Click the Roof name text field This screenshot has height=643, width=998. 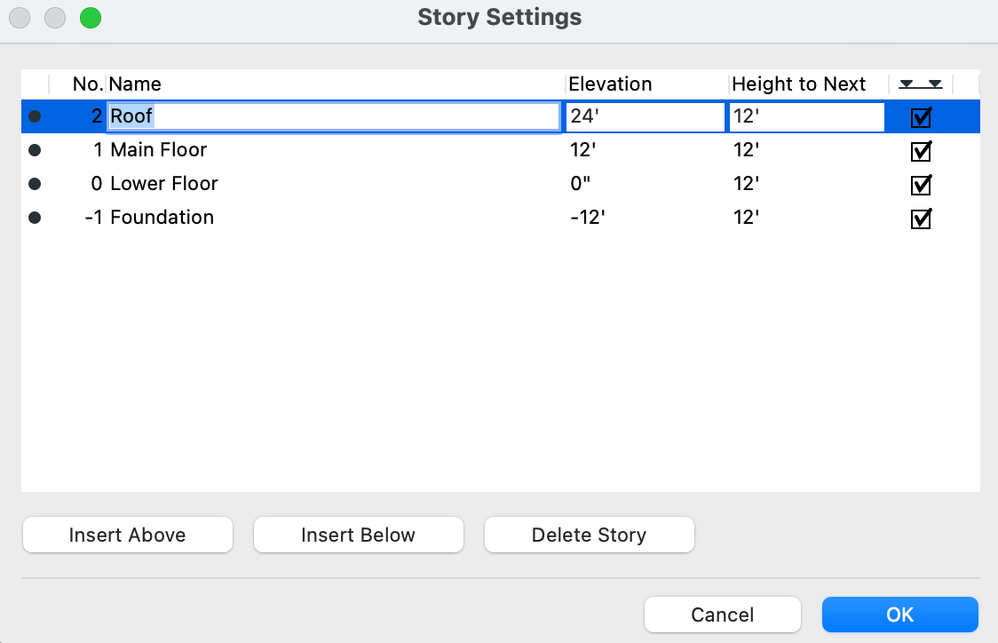click(x=333, y=117)
